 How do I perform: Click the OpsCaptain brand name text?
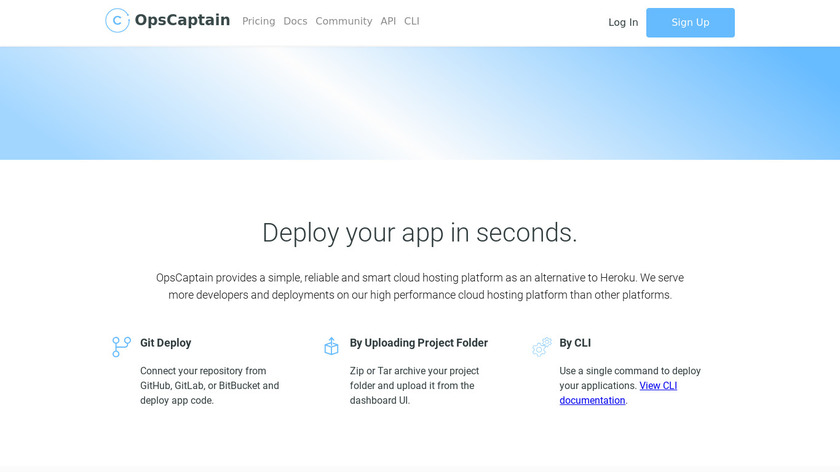[x=182, y=20]
